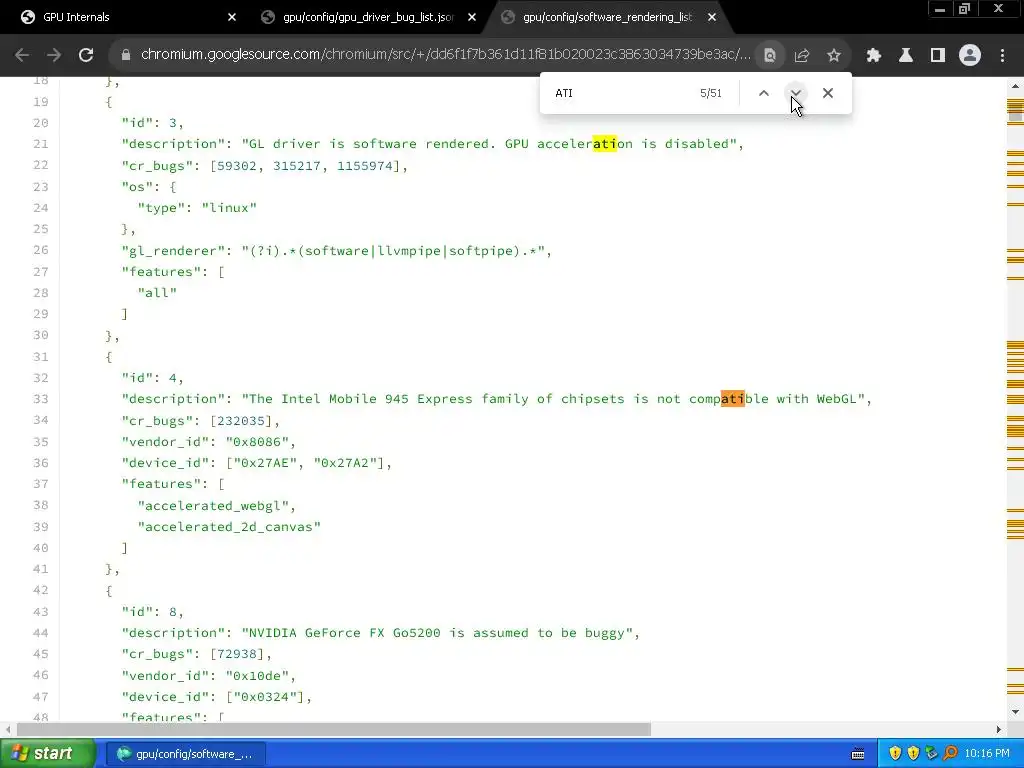Screen dimensions: 1024x768
Task: Click the highlighted 'ati' in compatible
Action: (733, 398)
